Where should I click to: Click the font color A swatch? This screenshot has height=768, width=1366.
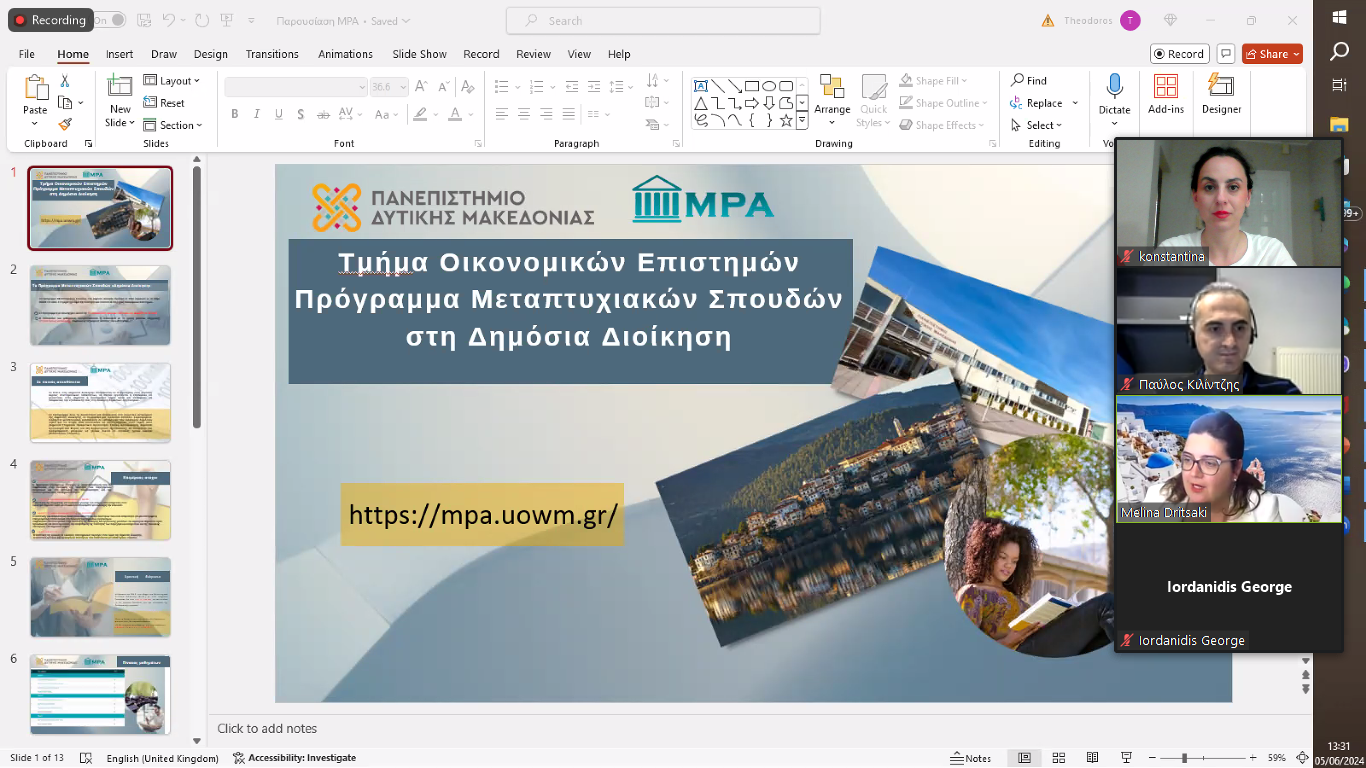pyautogui.click(x=455, y=114)
